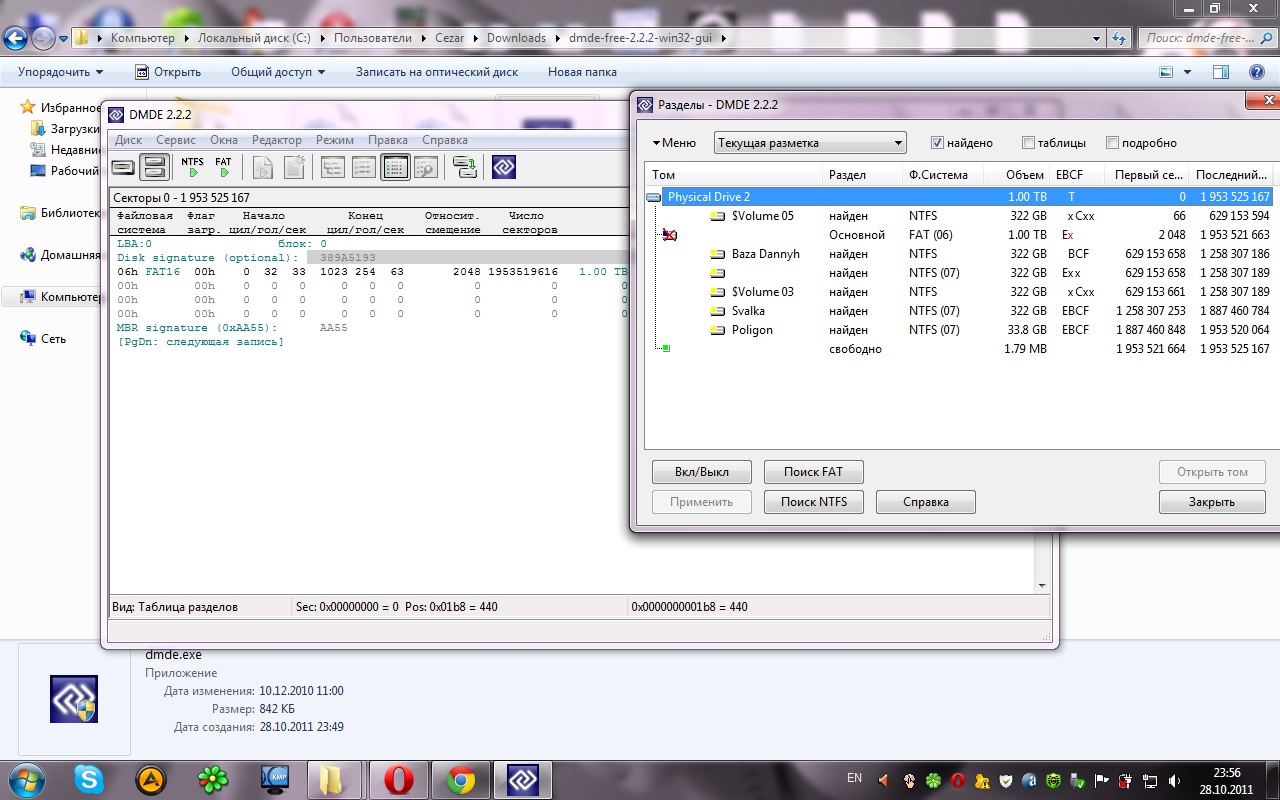Uncheck the "найдено" checkbox
This screenshot has height=800, width=1280.
tap(937, 143)
